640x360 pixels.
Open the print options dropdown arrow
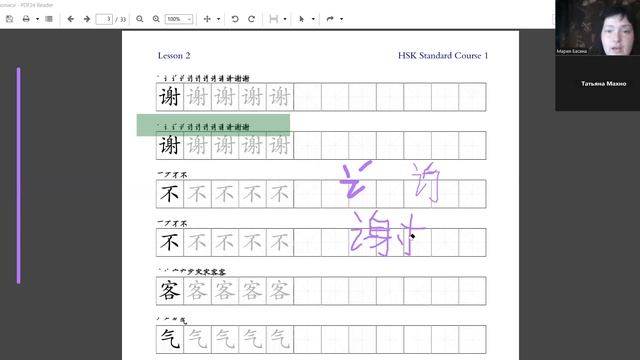tap(37, 19)
